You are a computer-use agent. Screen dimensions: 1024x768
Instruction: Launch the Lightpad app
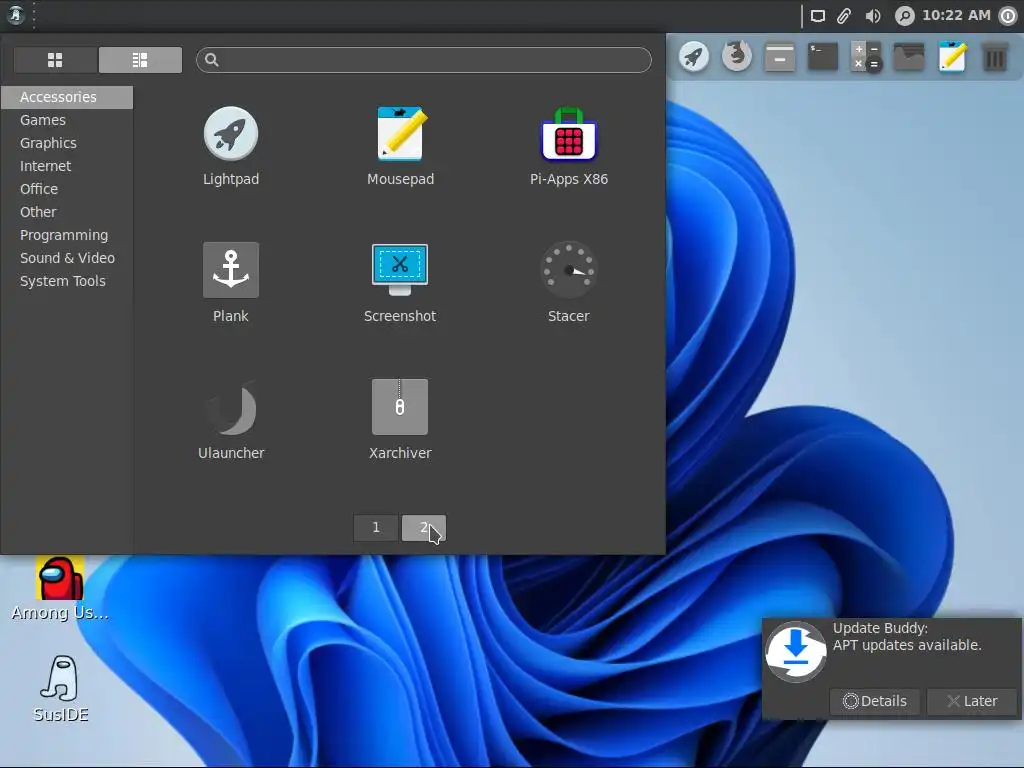pos(231,146)
